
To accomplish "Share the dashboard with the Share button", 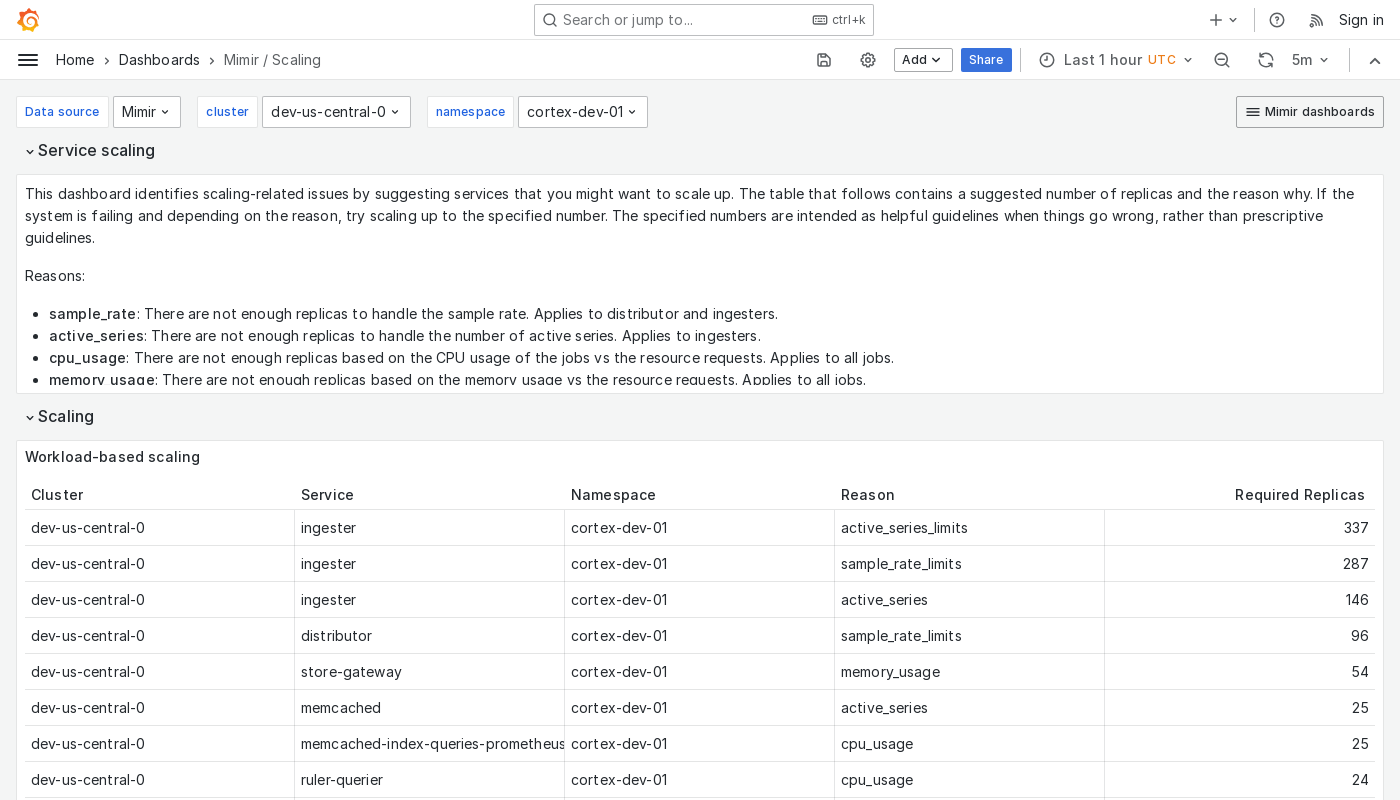I will tap(986, 60).
